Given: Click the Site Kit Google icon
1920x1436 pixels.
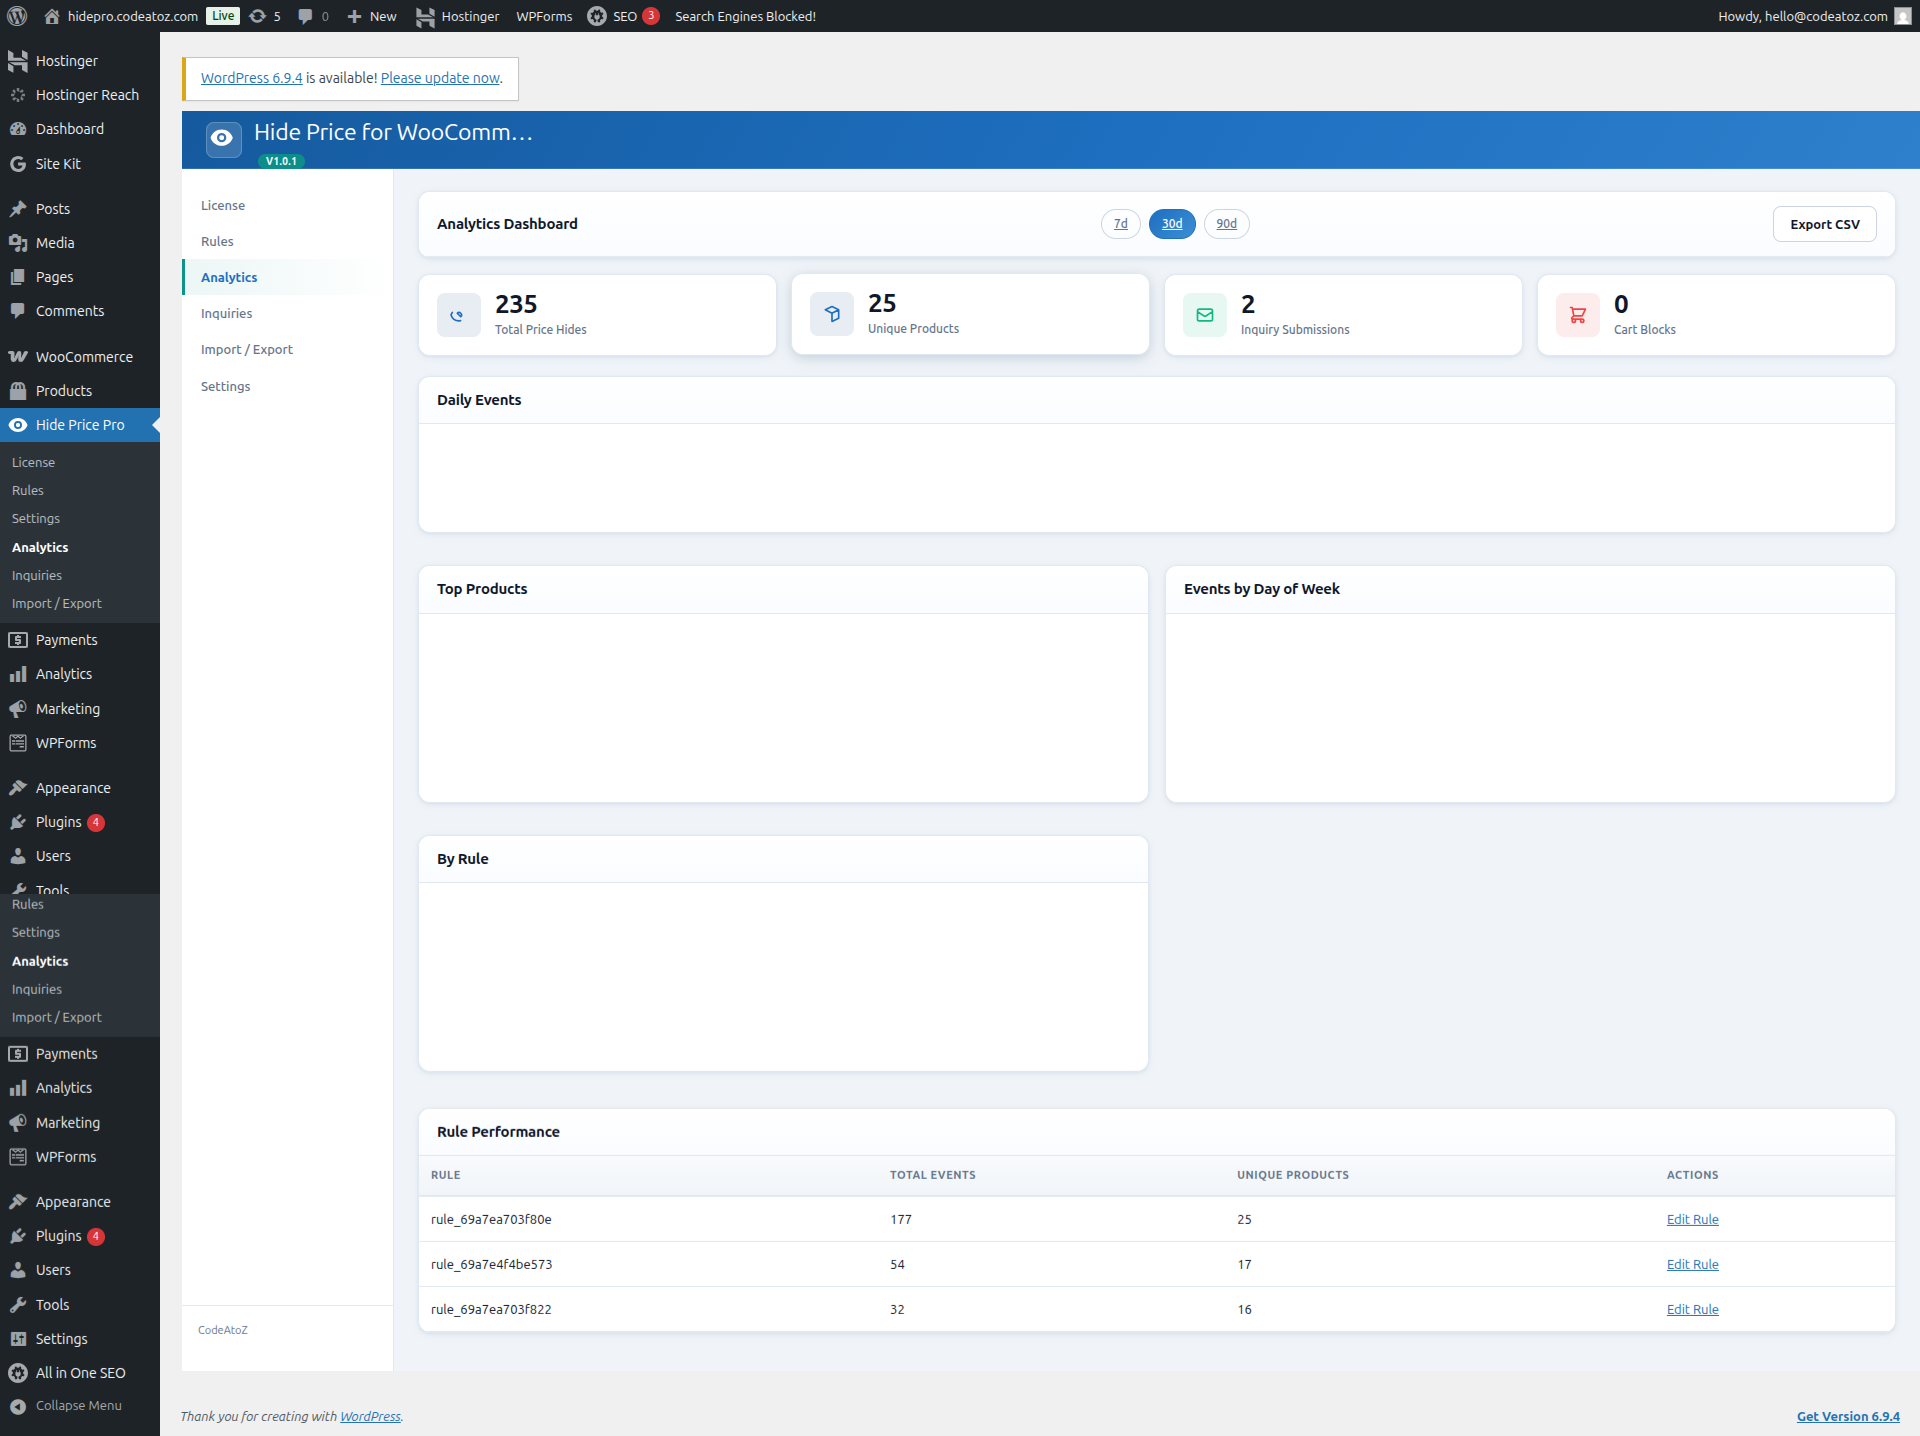Looking at the screenshot, I should [18, 164].
